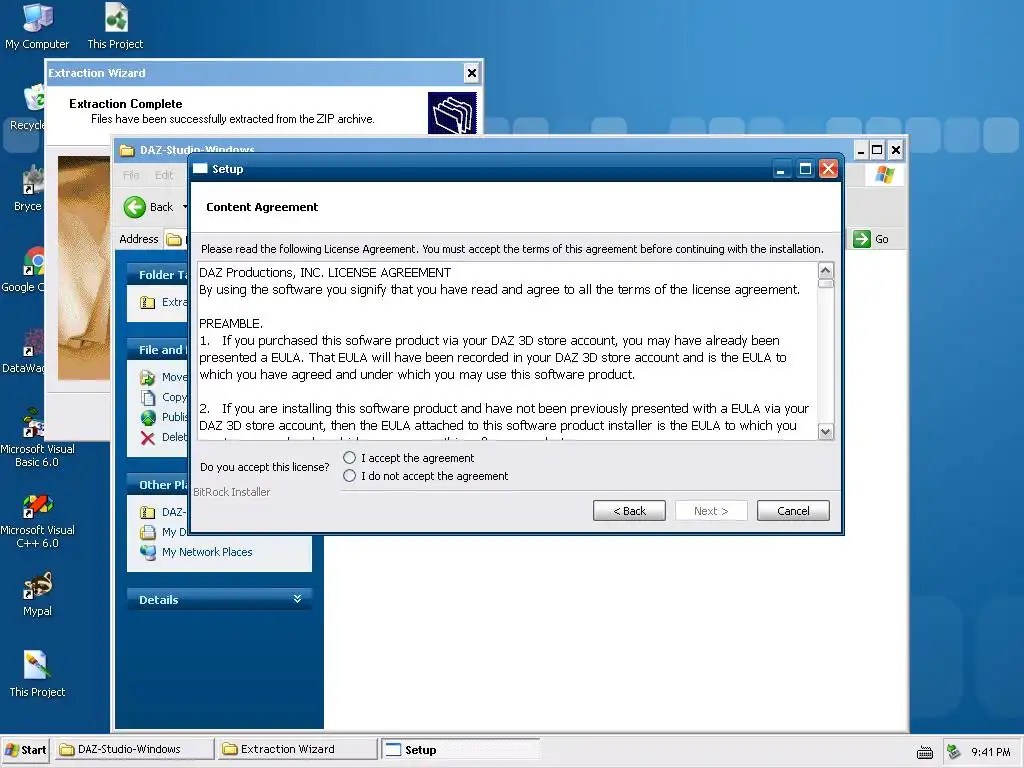Click the Setup window title icon
Image resolution: width=1024 pixels, height=768 pixels.
tap(200, 169)
